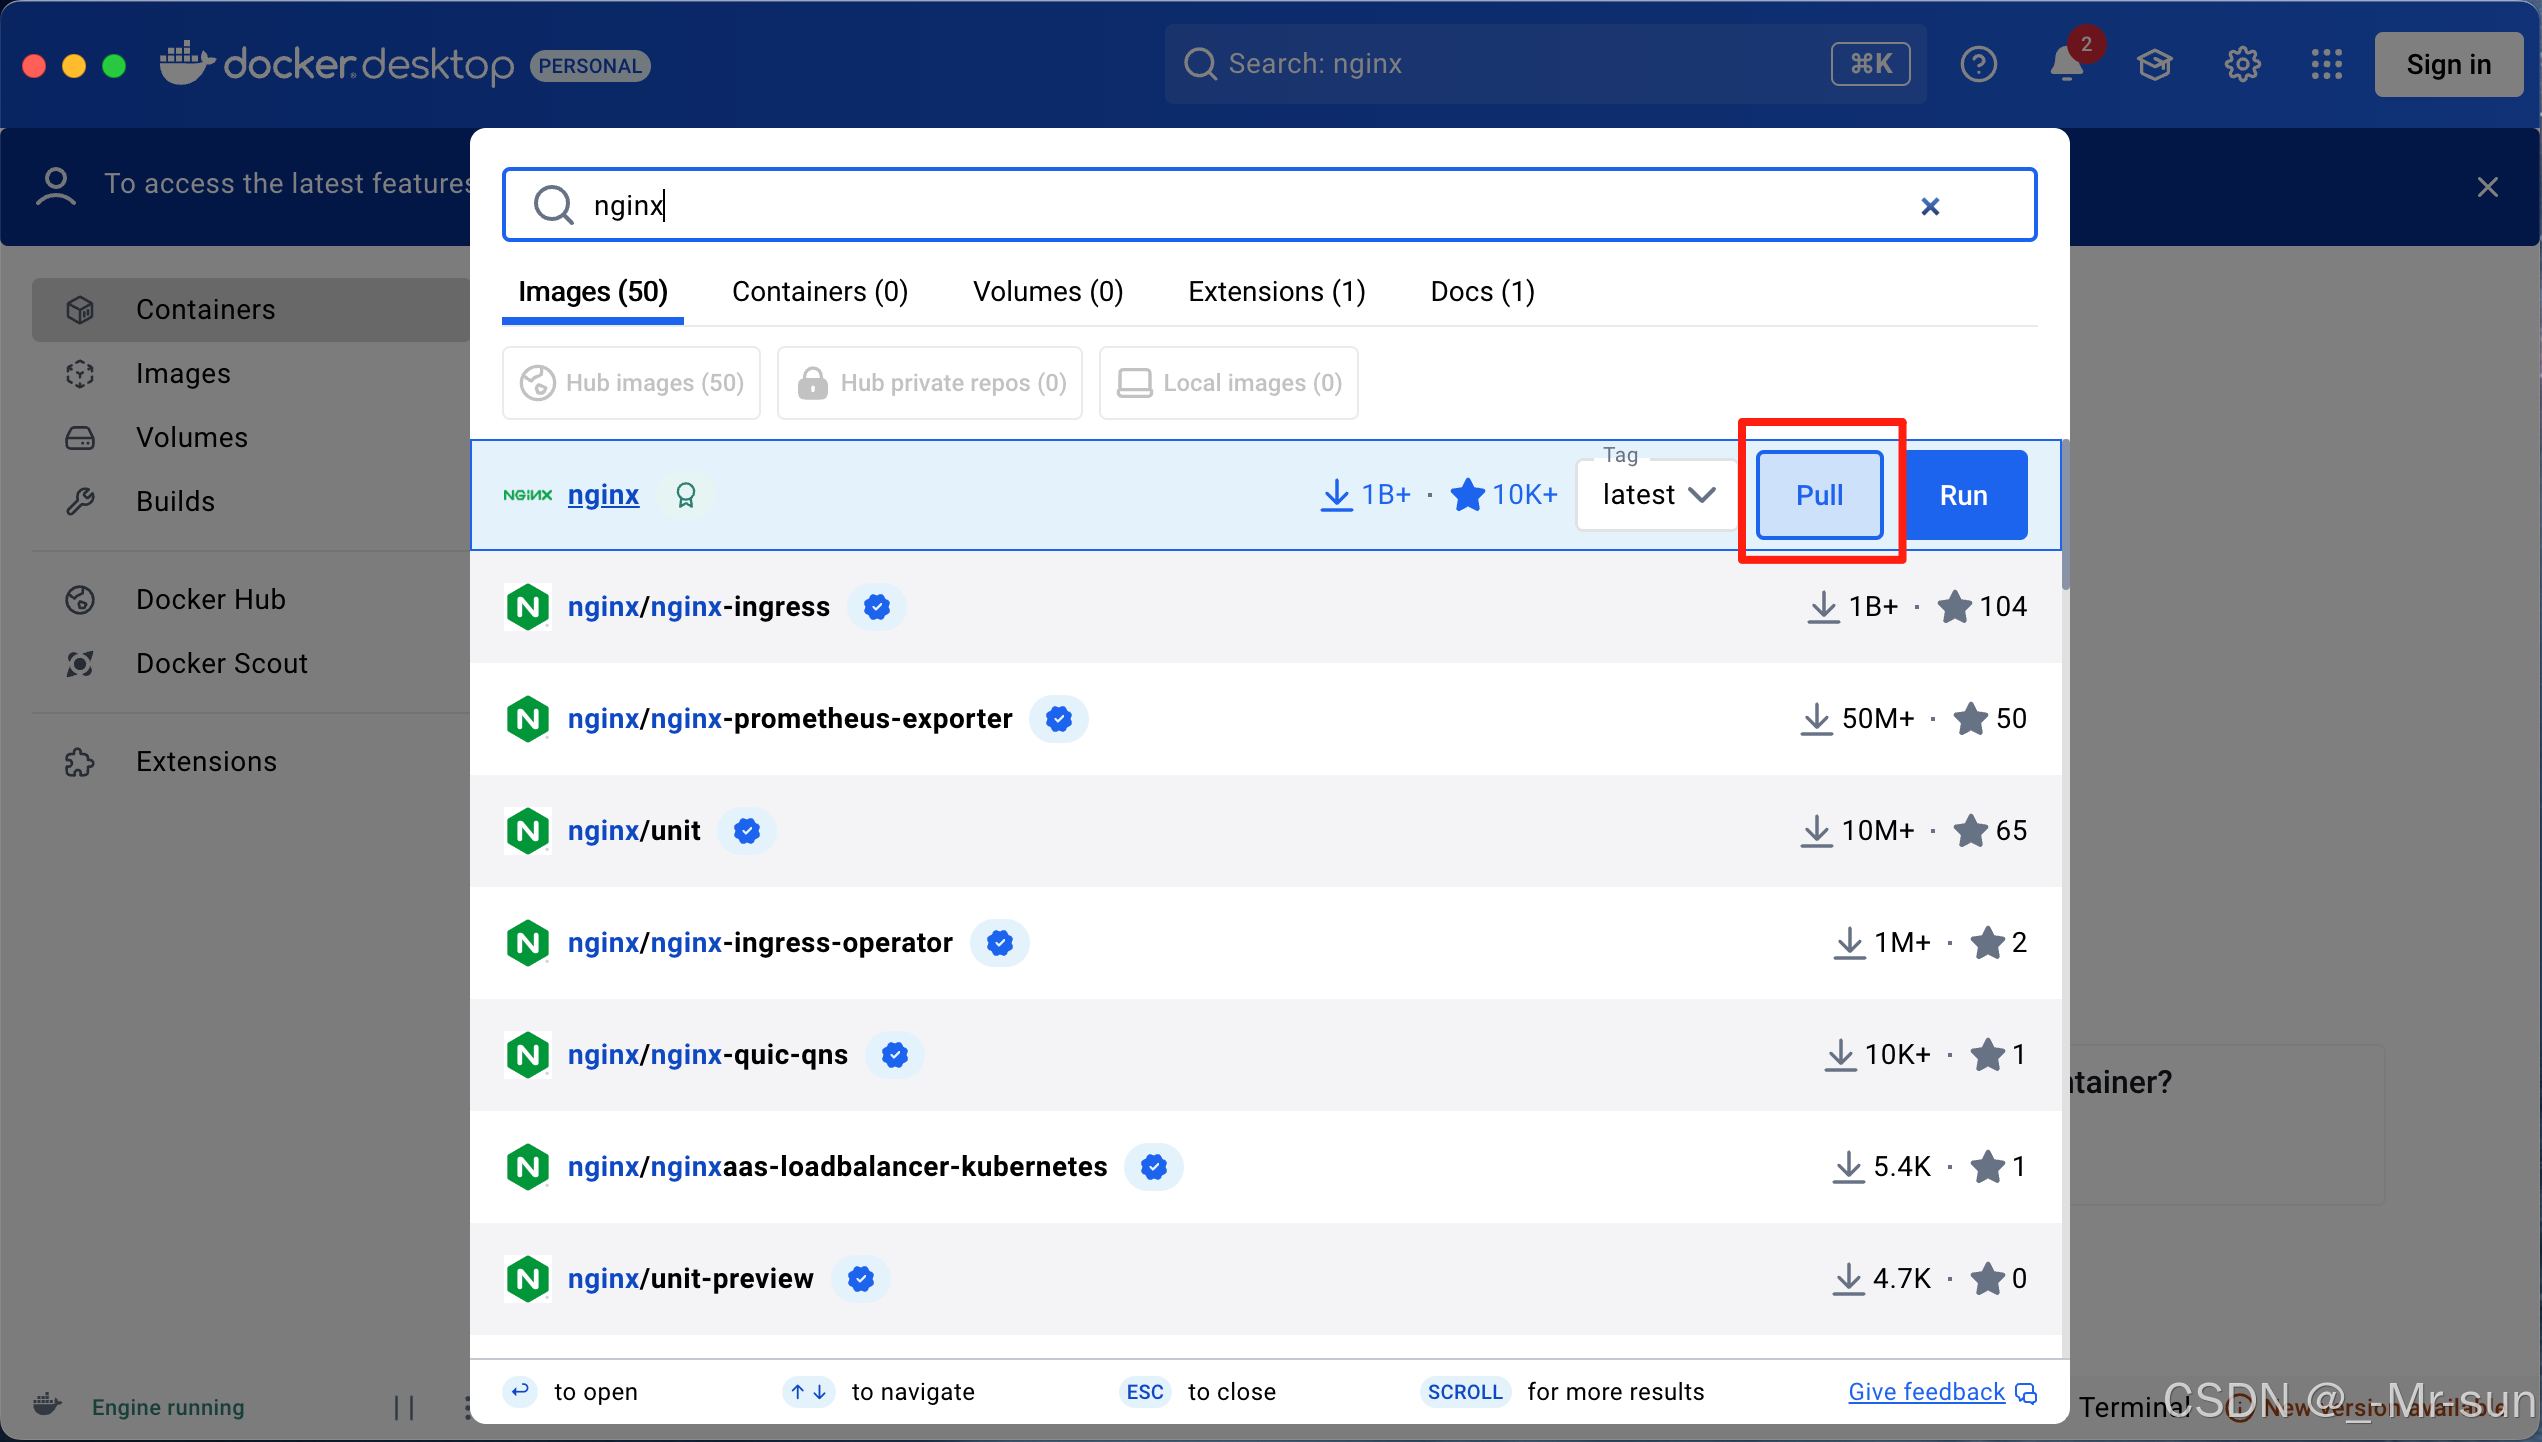Screen dimensions: 2542x1442
Task: Toggle the Hub private repos (0) filter
Action: pyautogui.click(x=930, y=383)
